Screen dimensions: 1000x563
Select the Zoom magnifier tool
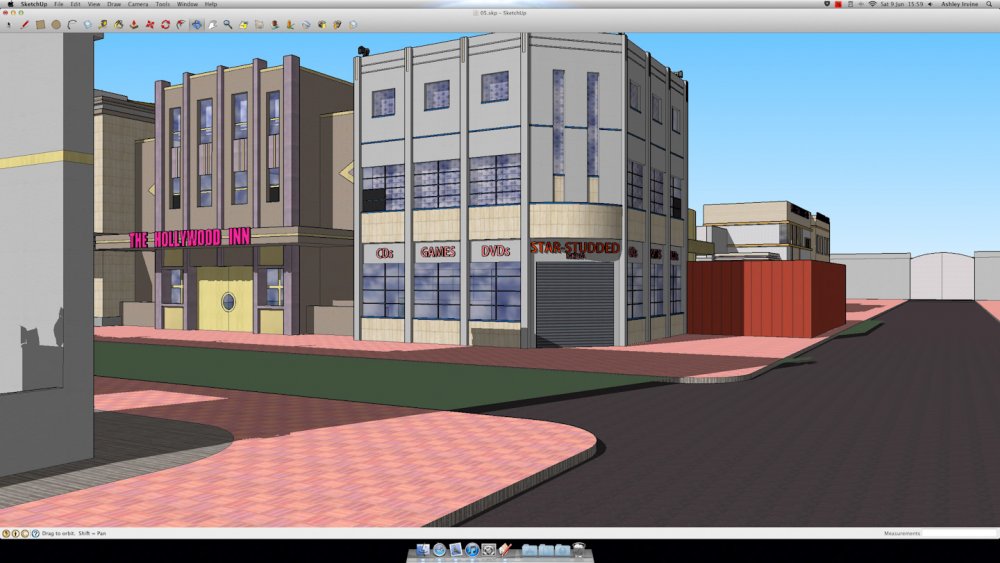(x=228, y=24)
